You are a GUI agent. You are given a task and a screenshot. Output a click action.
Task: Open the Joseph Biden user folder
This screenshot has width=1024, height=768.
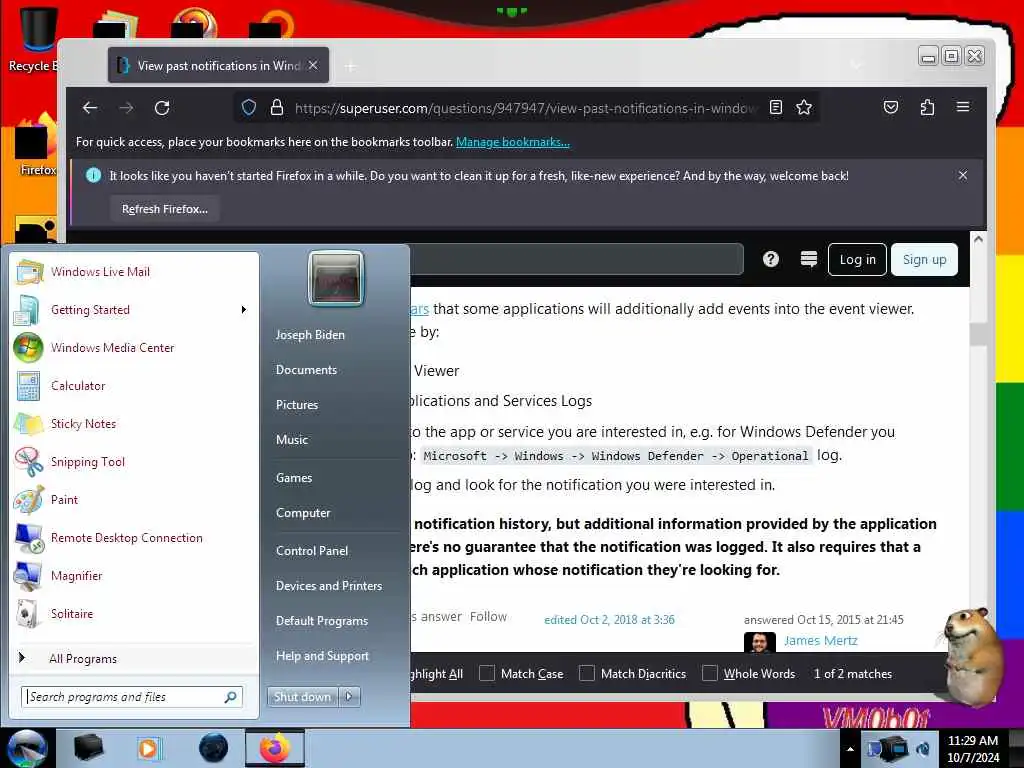[310, 334]
